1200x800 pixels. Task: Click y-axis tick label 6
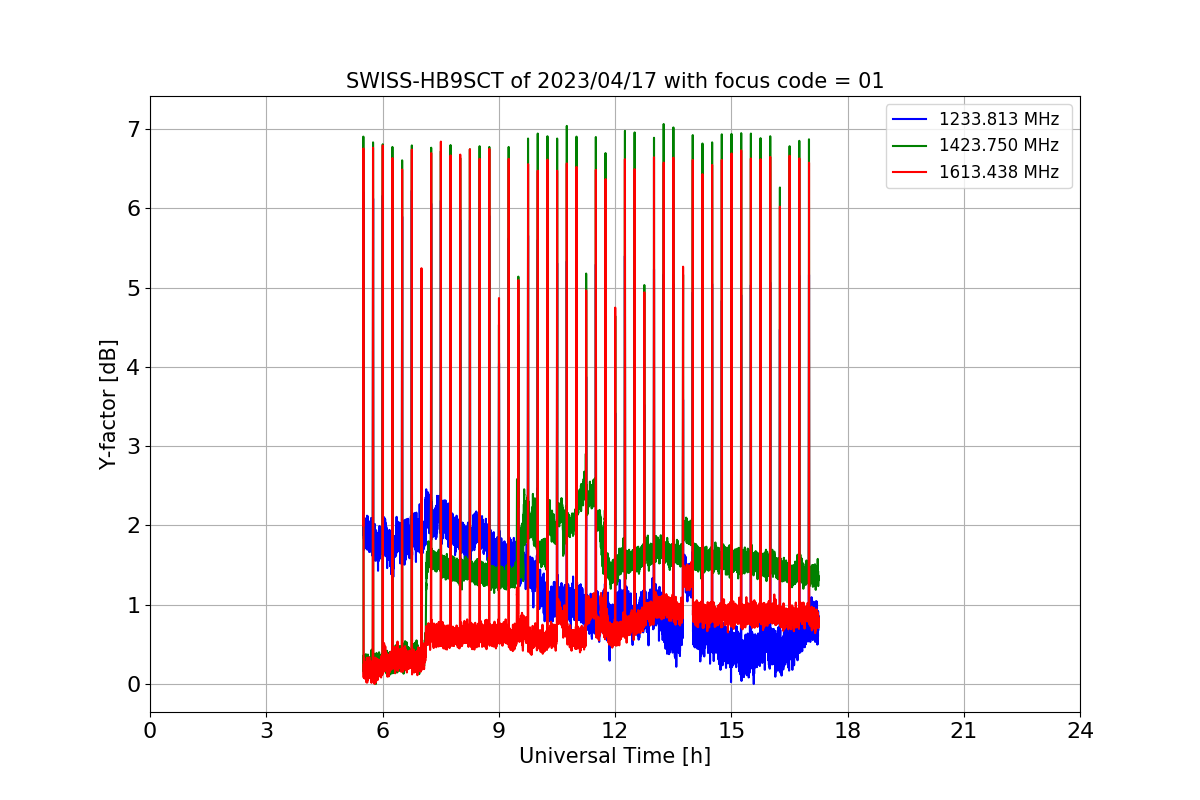point(133,209)
